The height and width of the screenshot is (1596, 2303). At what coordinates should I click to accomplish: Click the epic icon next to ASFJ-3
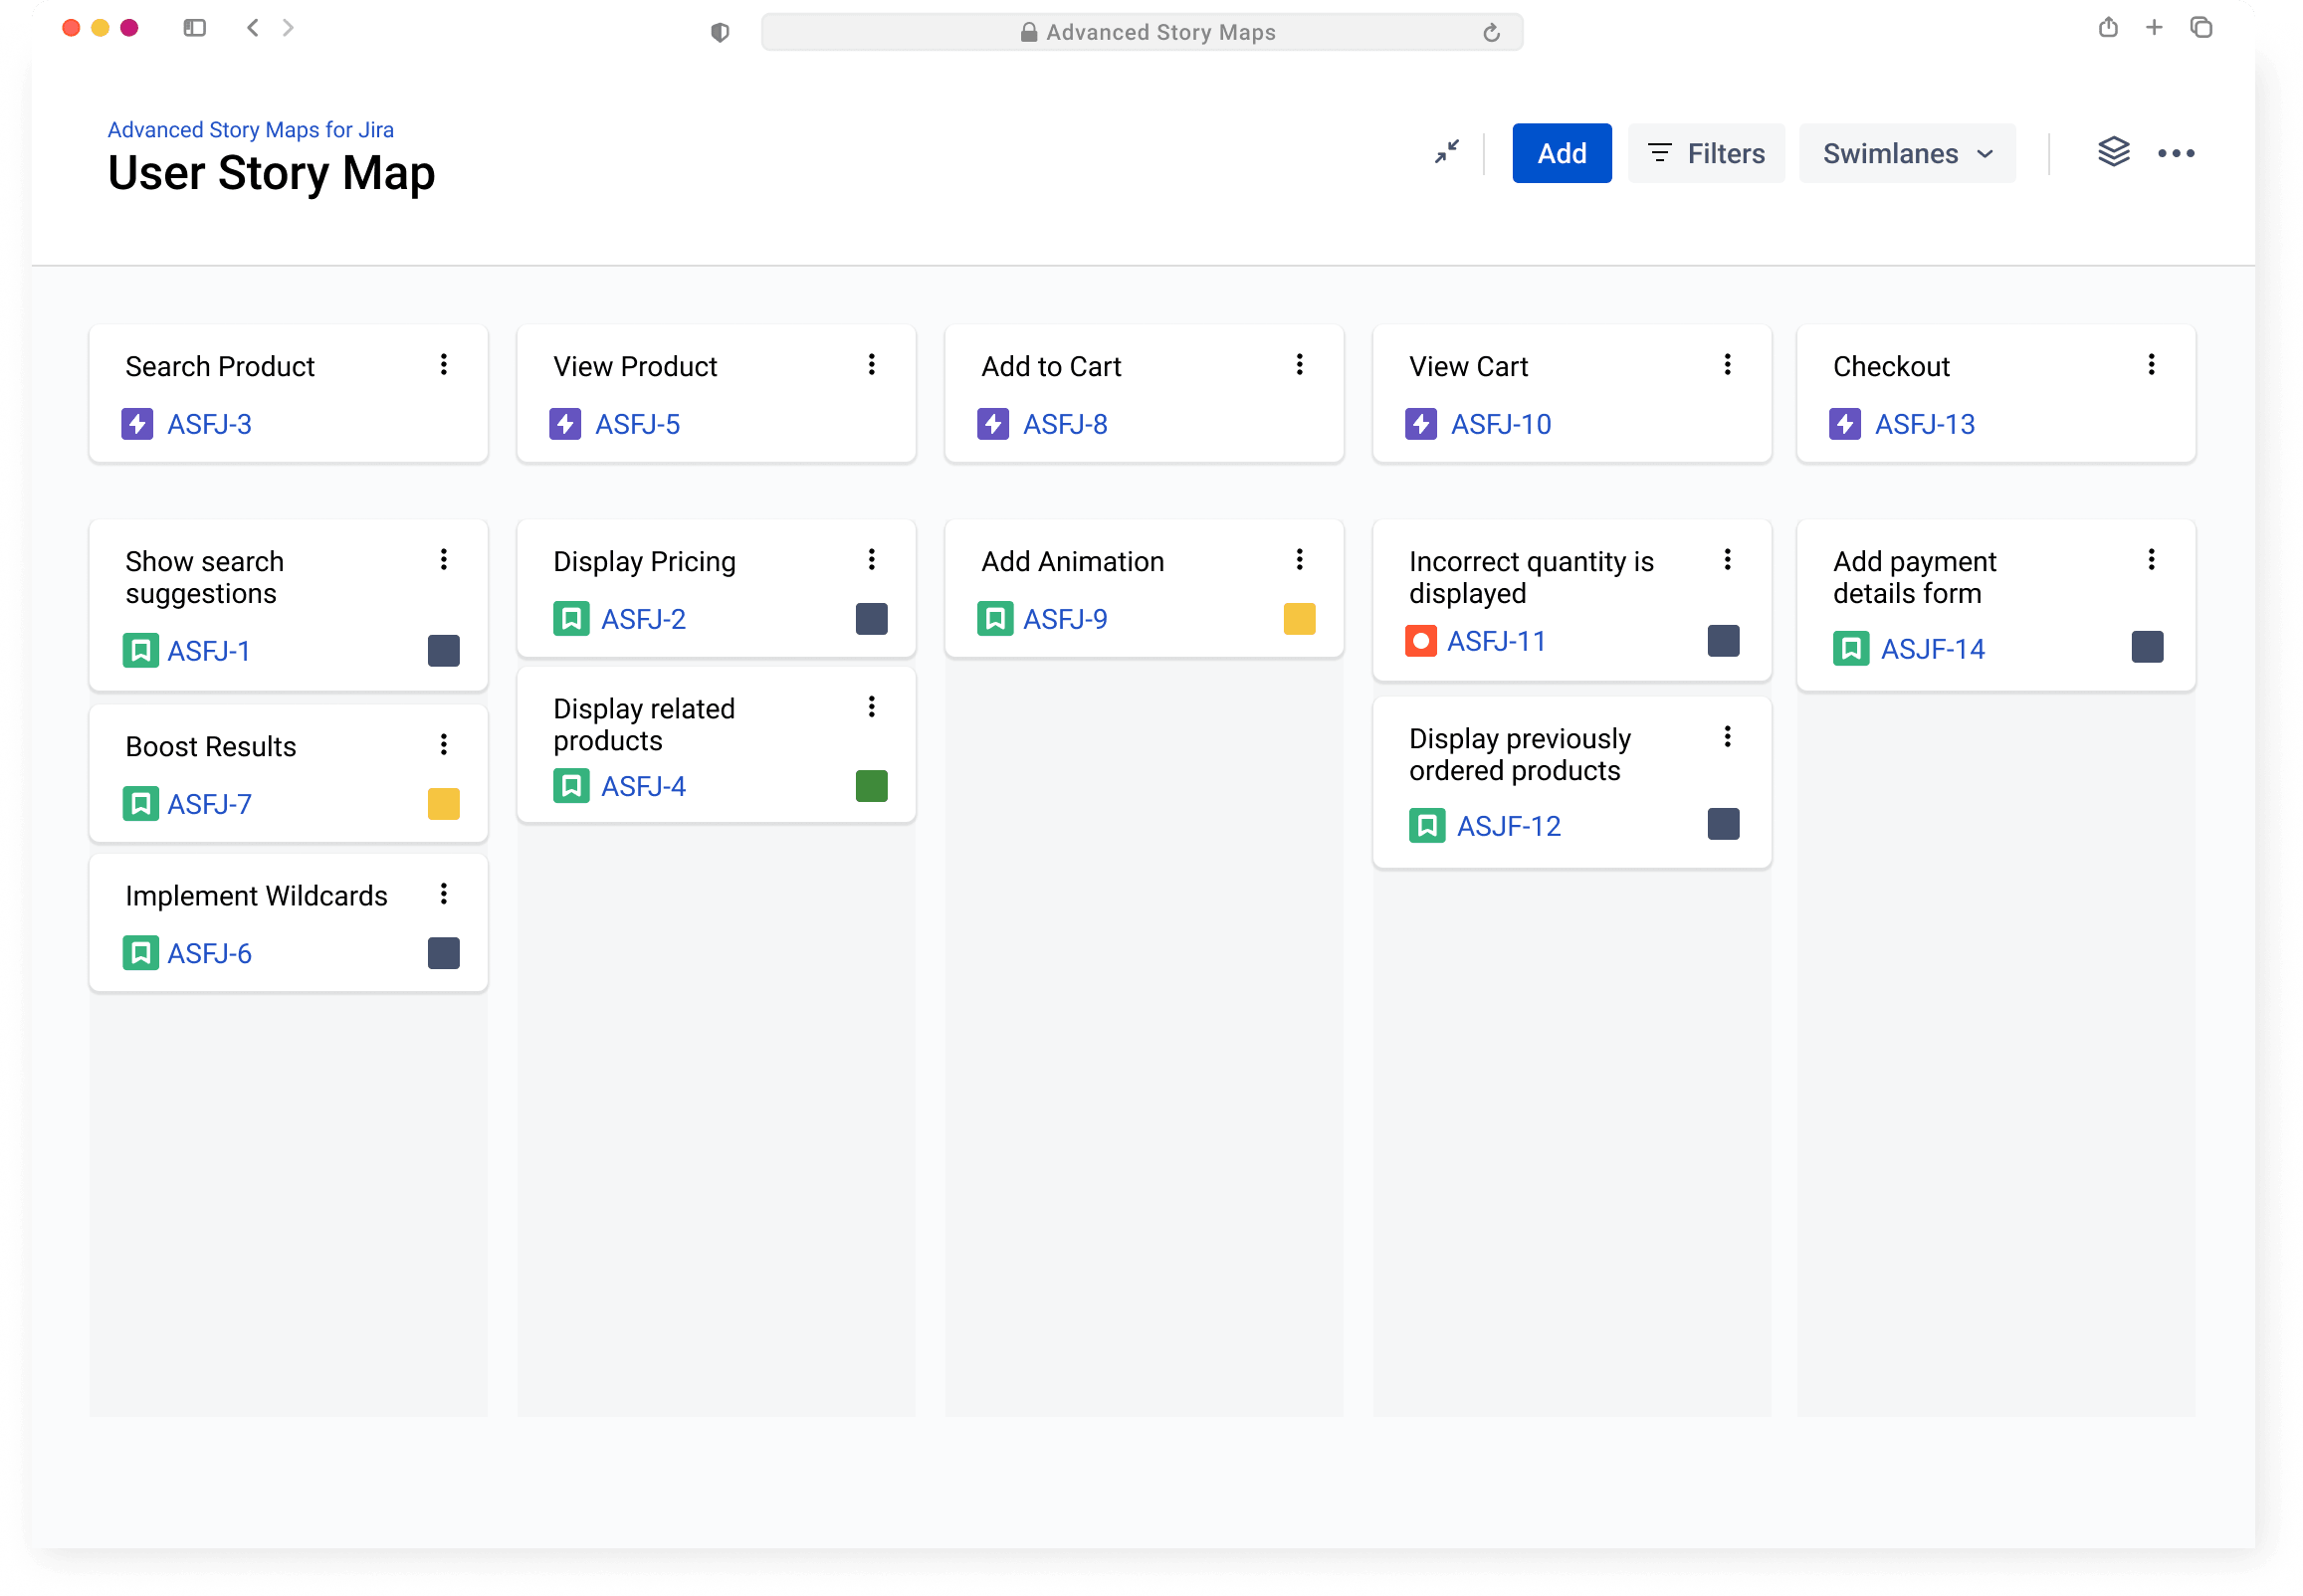tap(137, 424)
